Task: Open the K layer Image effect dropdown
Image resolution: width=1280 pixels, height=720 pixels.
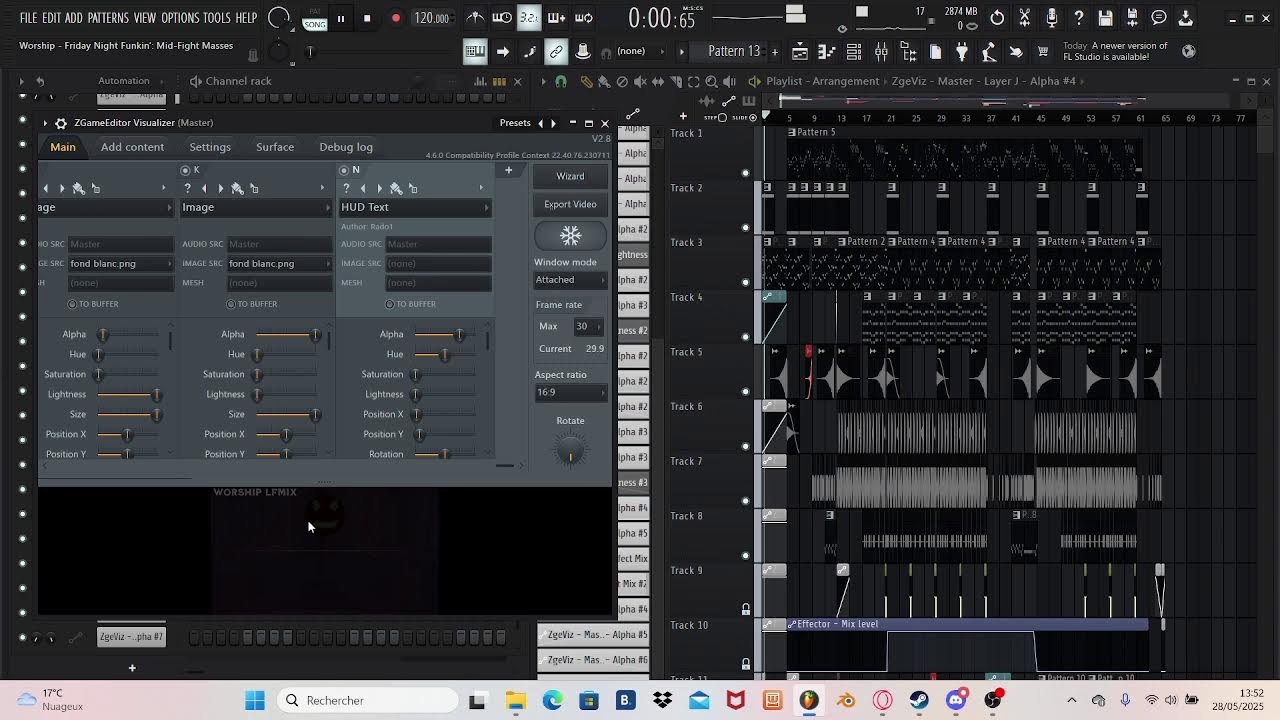Action: pos(256,207)
